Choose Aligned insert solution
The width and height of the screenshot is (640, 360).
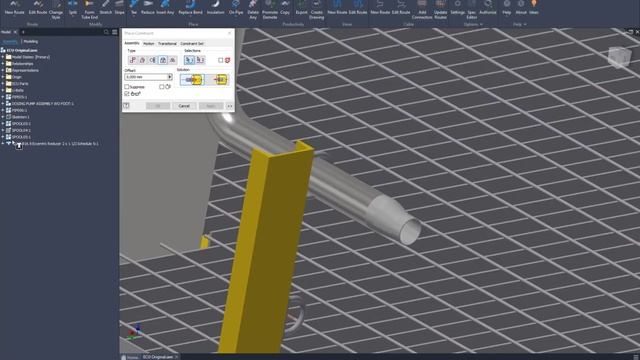(x=217, y=80)
